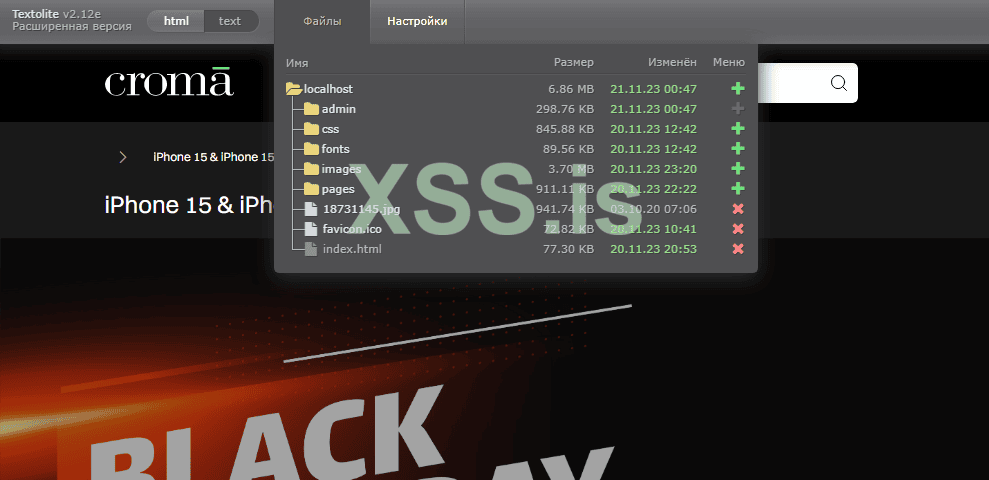Click the 77.30 KB size value
The height and width of the screenshot is (480, 989).
coord(568,249)
